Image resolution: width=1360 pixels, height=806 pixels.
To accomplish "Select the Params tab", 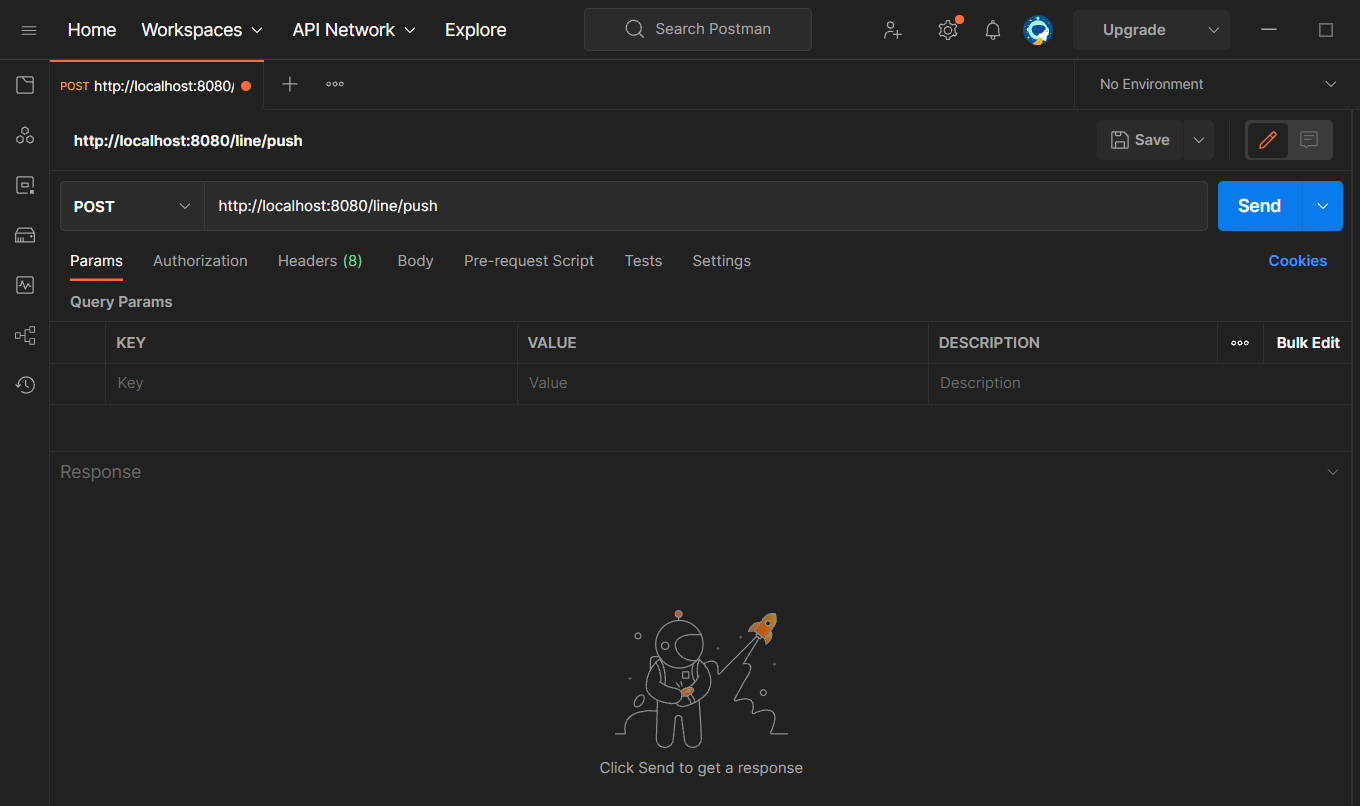I will tap(96, 261).
